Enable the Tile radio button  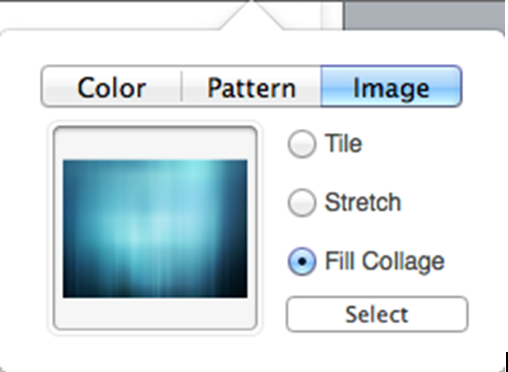302,144
